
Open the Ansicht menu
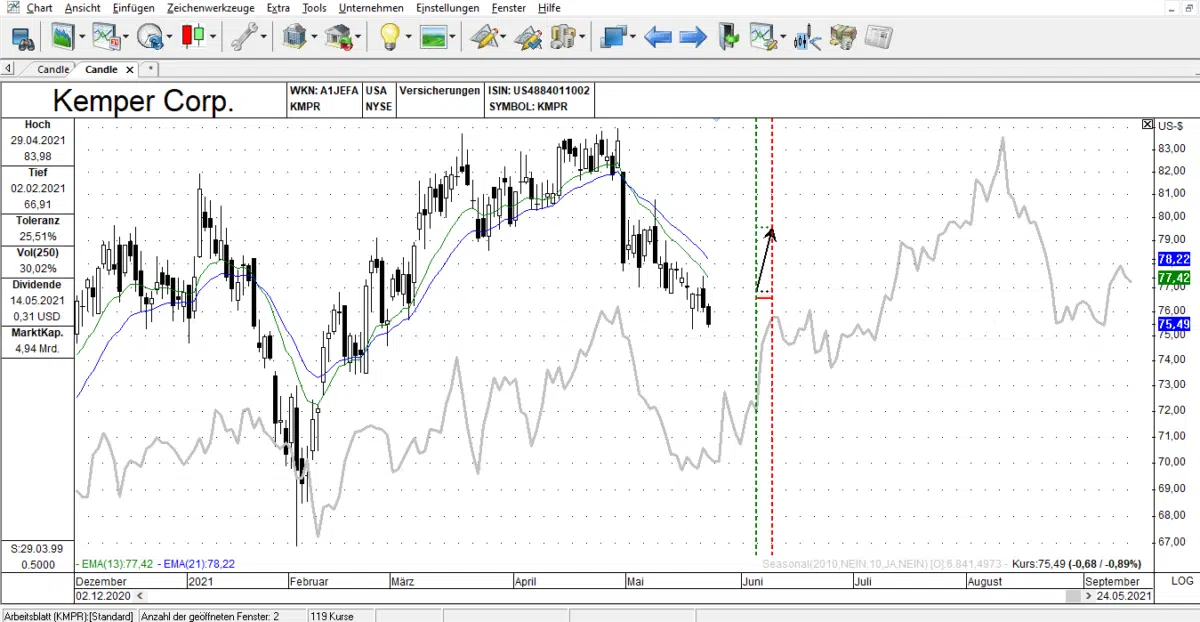coord(82,8)
